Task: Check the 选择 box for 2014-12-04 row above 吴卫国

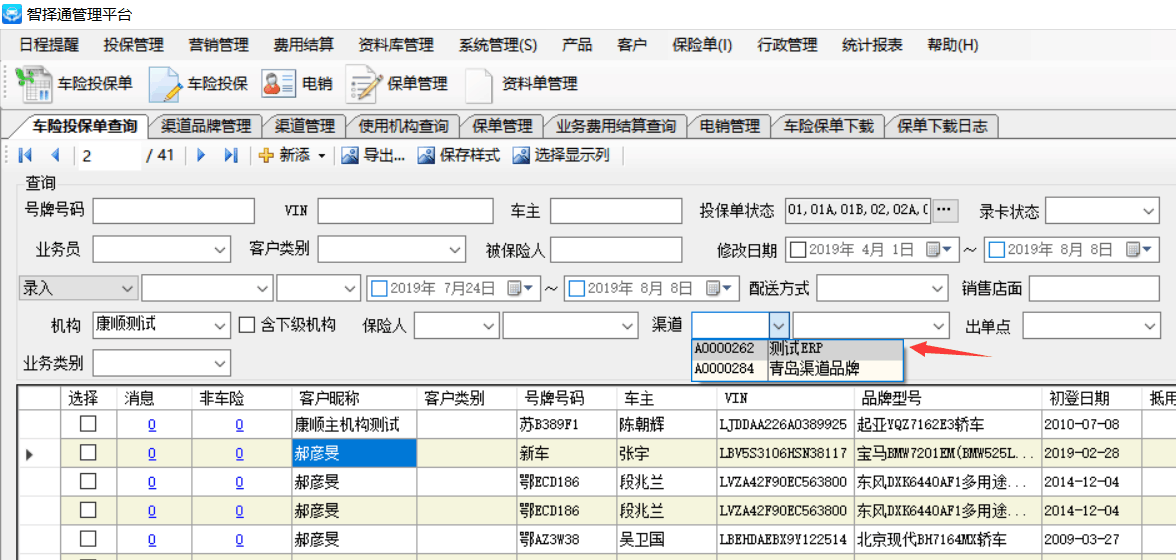Action: [88, 510]
